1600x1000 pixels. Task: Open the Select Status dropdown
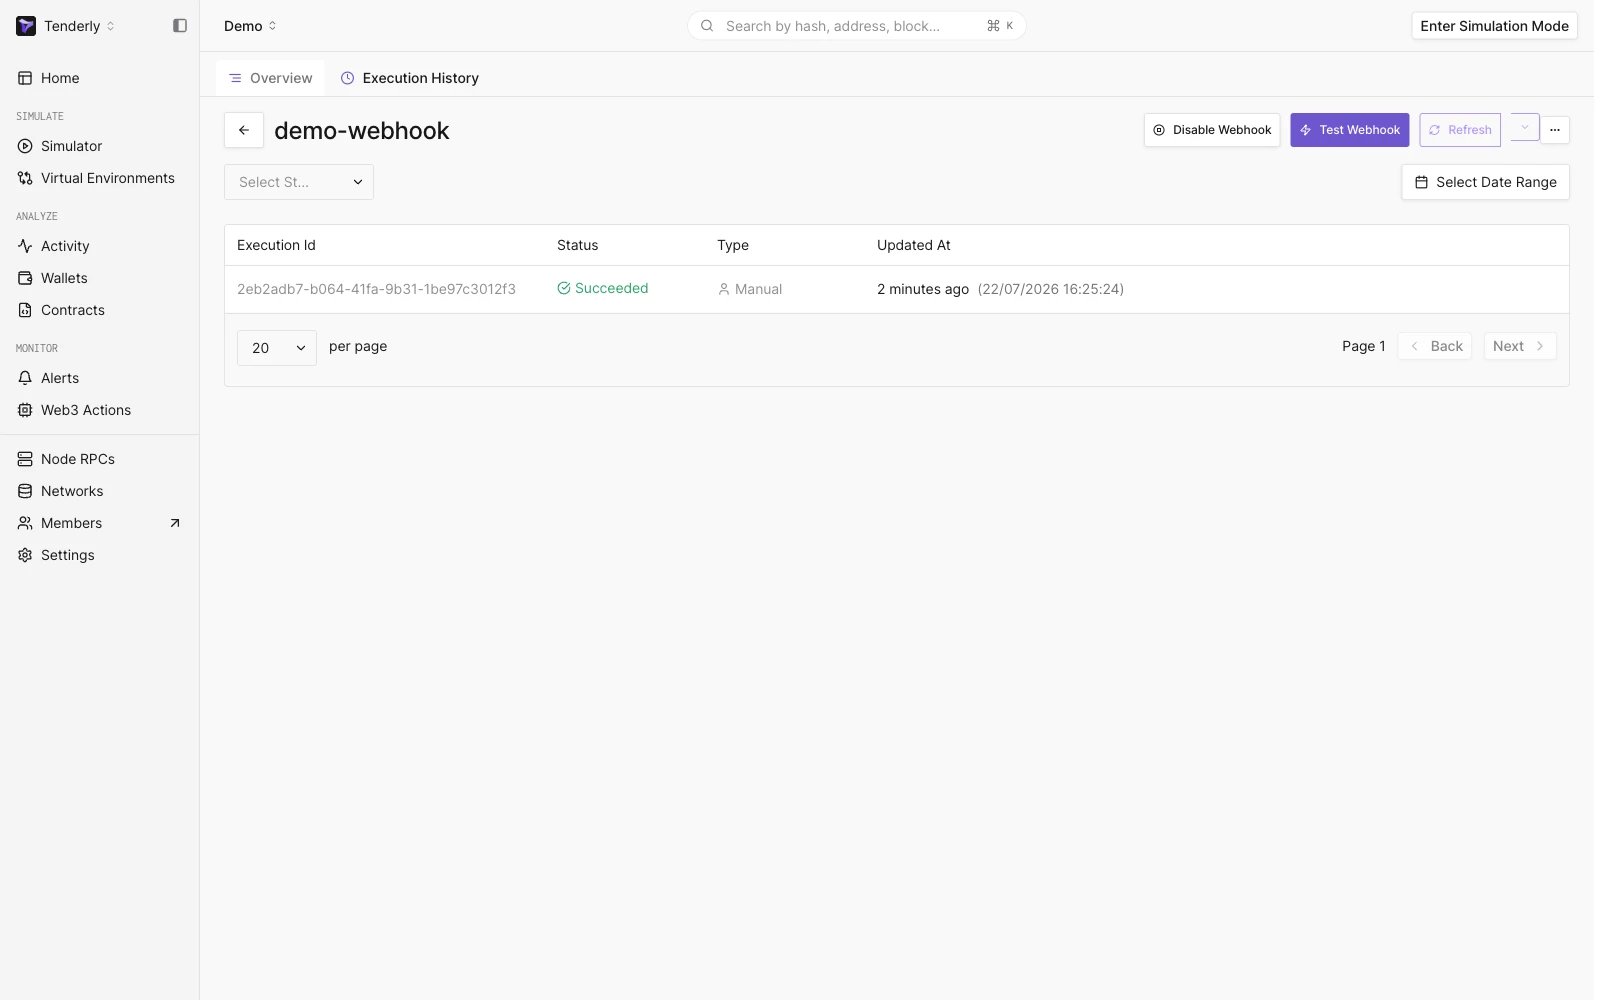pyautogui.click(x=299, y=182)
